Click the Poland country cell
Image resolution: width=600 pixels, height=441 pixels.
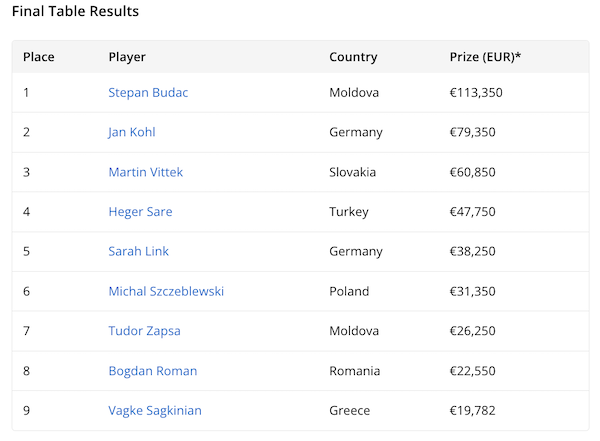click(349, 291)
